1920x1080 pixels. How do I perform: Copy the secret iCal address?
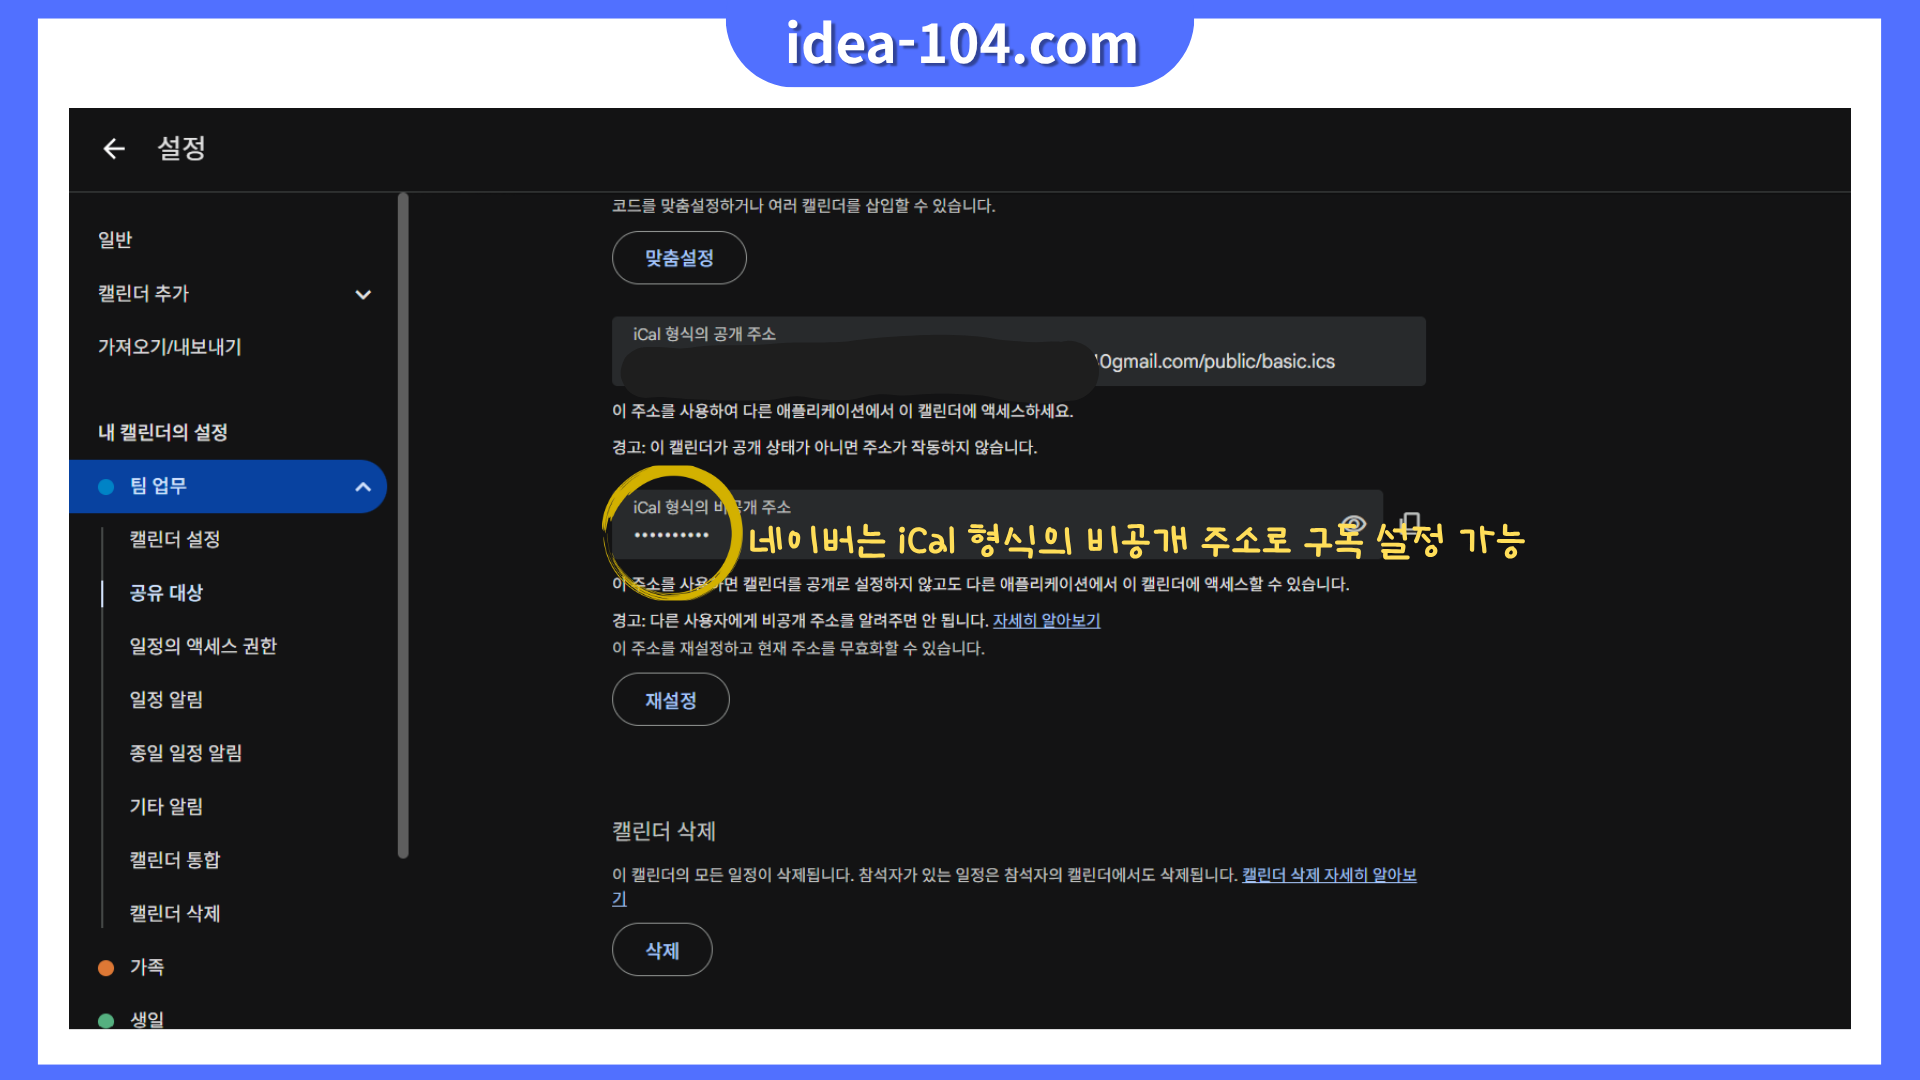(x=1410, y=521)
